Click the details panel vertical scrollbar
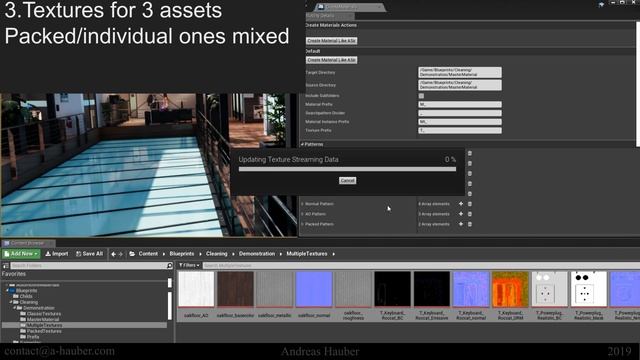 pyautogui.click(x=638, y=84)
